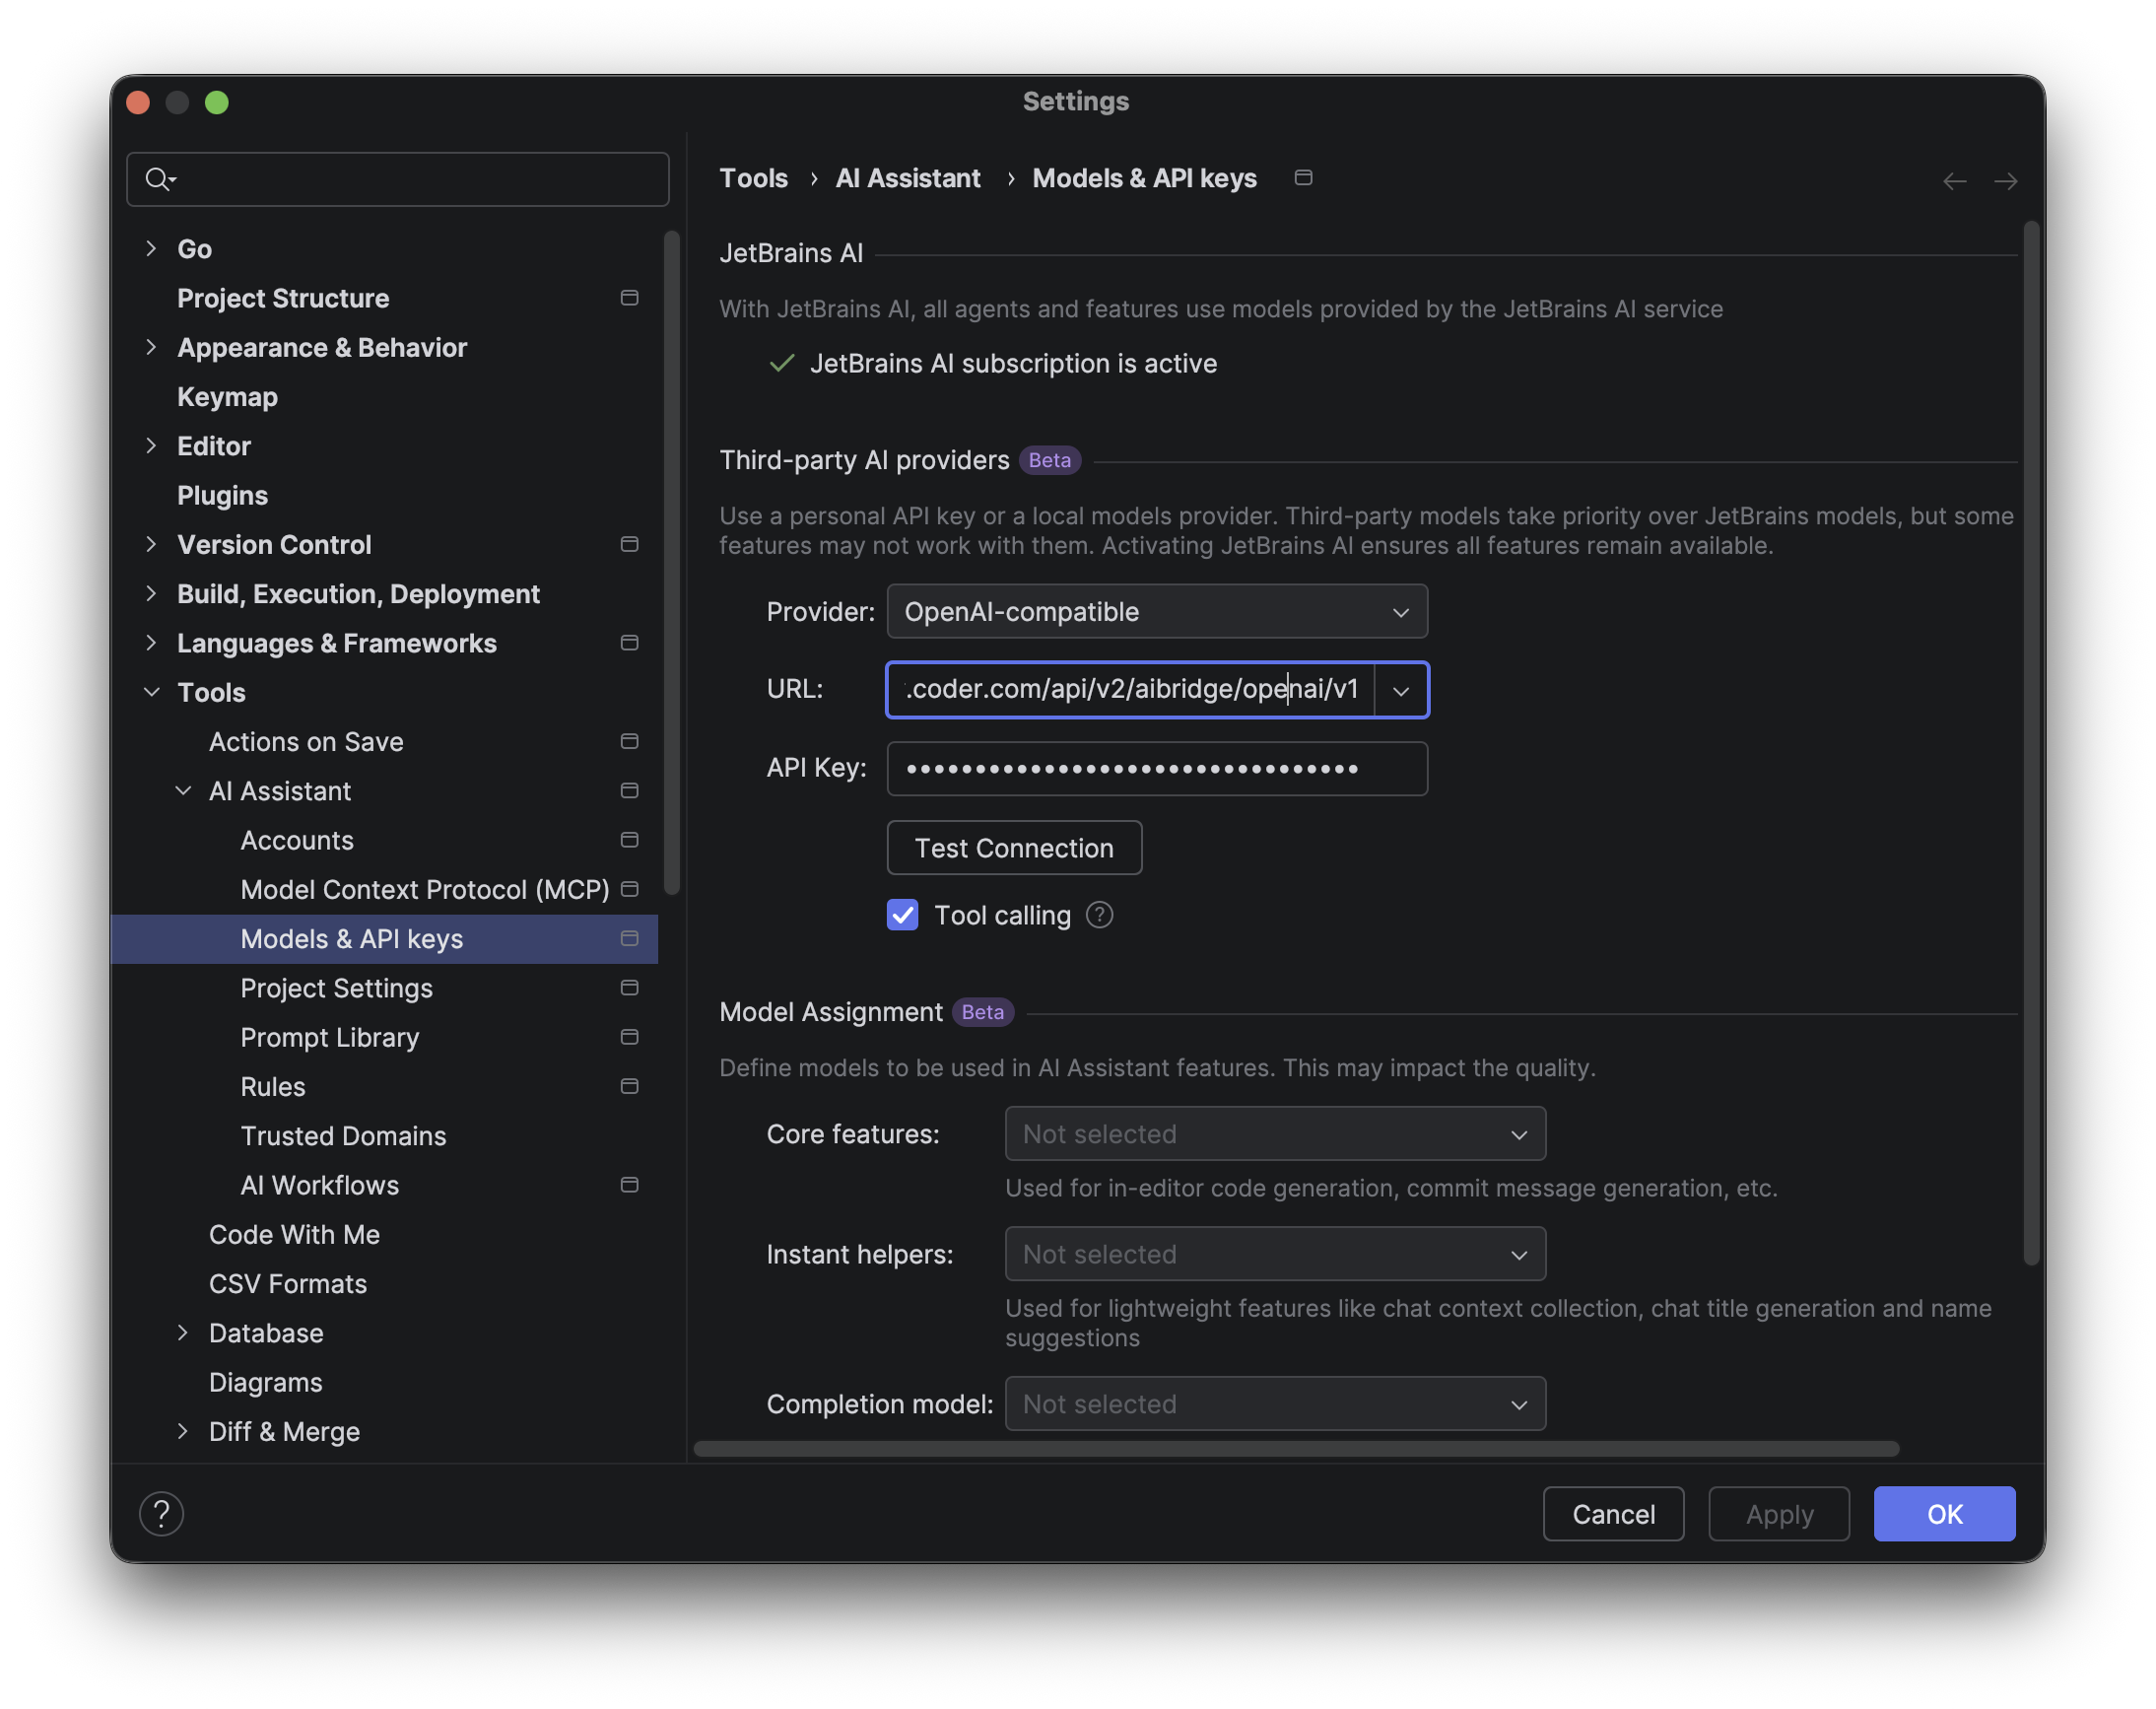
Task: Click project-level icon beside Models & API keys row
Action: (629, 938)
